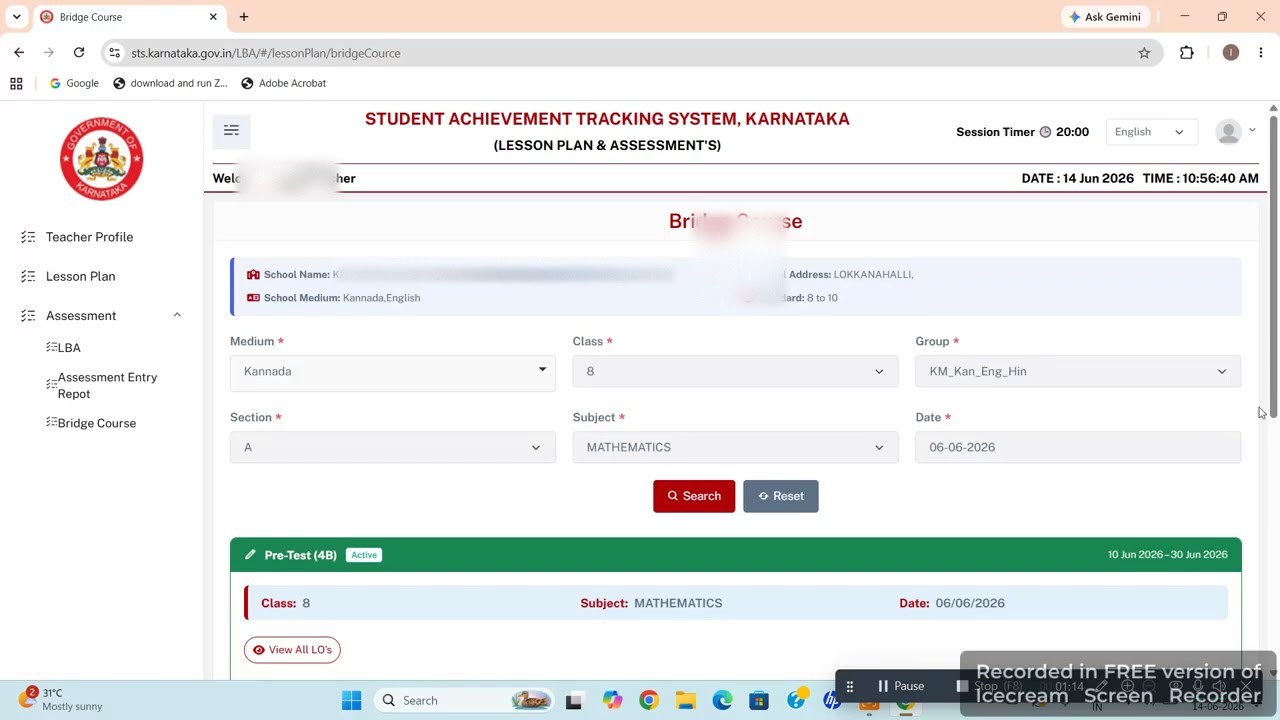Viewport: 1280px width, 720px height.
Task: Open Bridge Course in the sidebar
Action: pyautogui.click(x=96, y=423)
